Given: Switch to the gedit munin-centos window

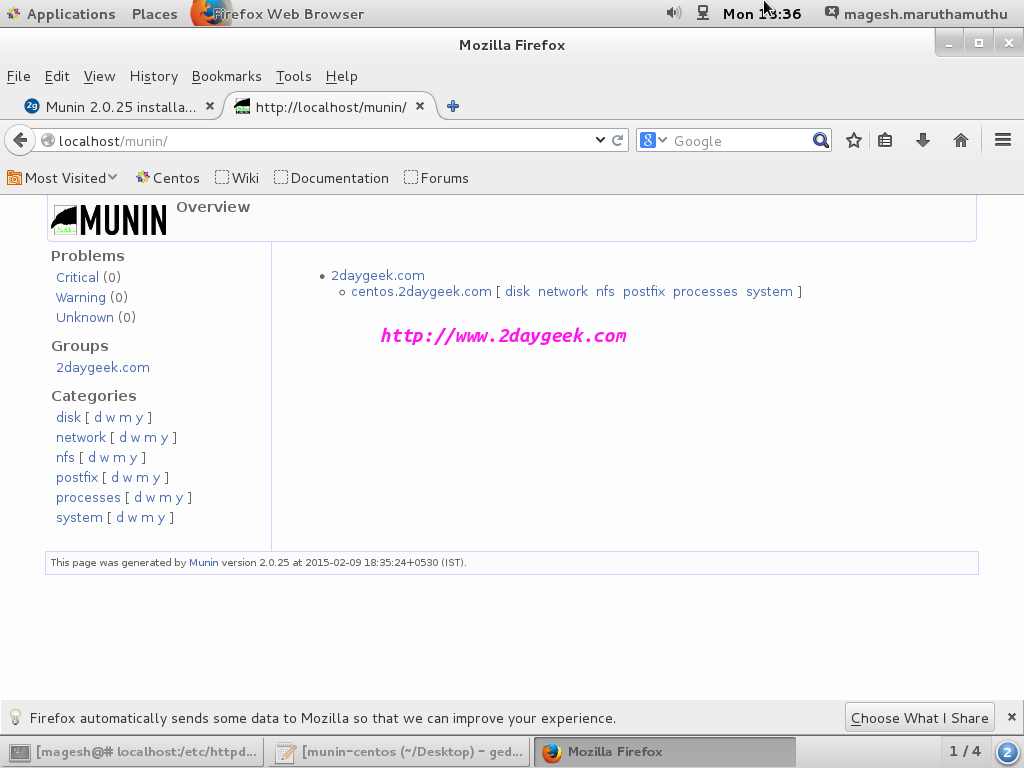Looking at the screenshot, I should [x=398, y=752].
